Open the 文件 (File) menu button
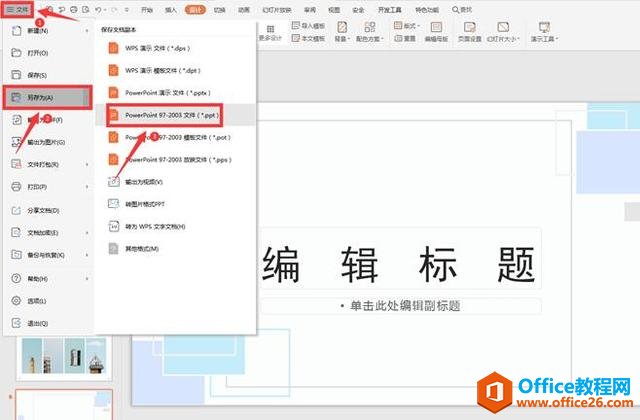Image resolution: width=640 pixels, height=420 pixels. 17,9
